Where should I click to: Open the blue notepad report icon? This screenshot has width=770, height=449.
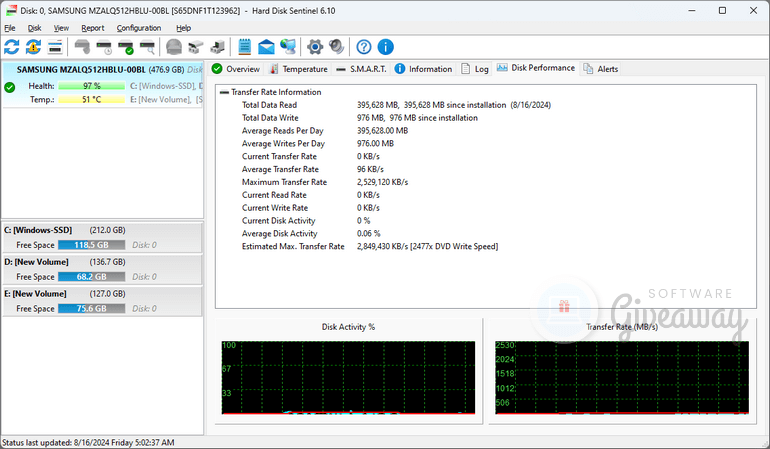(x=245, y=47)
